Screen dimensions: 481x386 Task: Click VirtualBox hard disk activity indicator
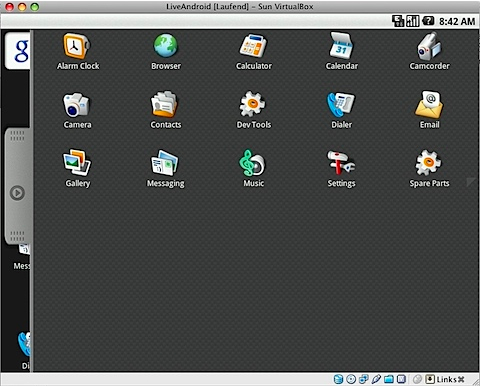[x=338, y=379]
